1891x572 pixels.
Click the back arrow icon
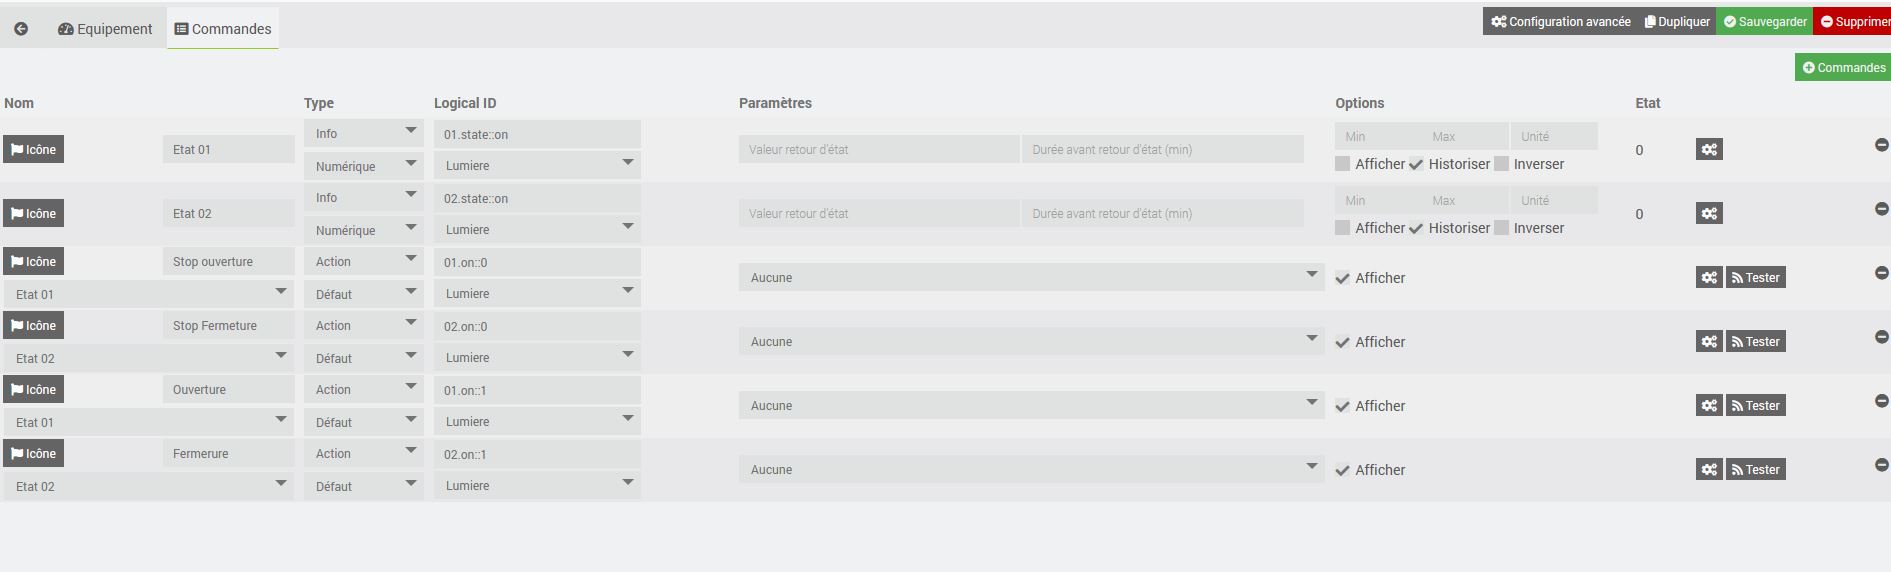[x=21, y=29]
